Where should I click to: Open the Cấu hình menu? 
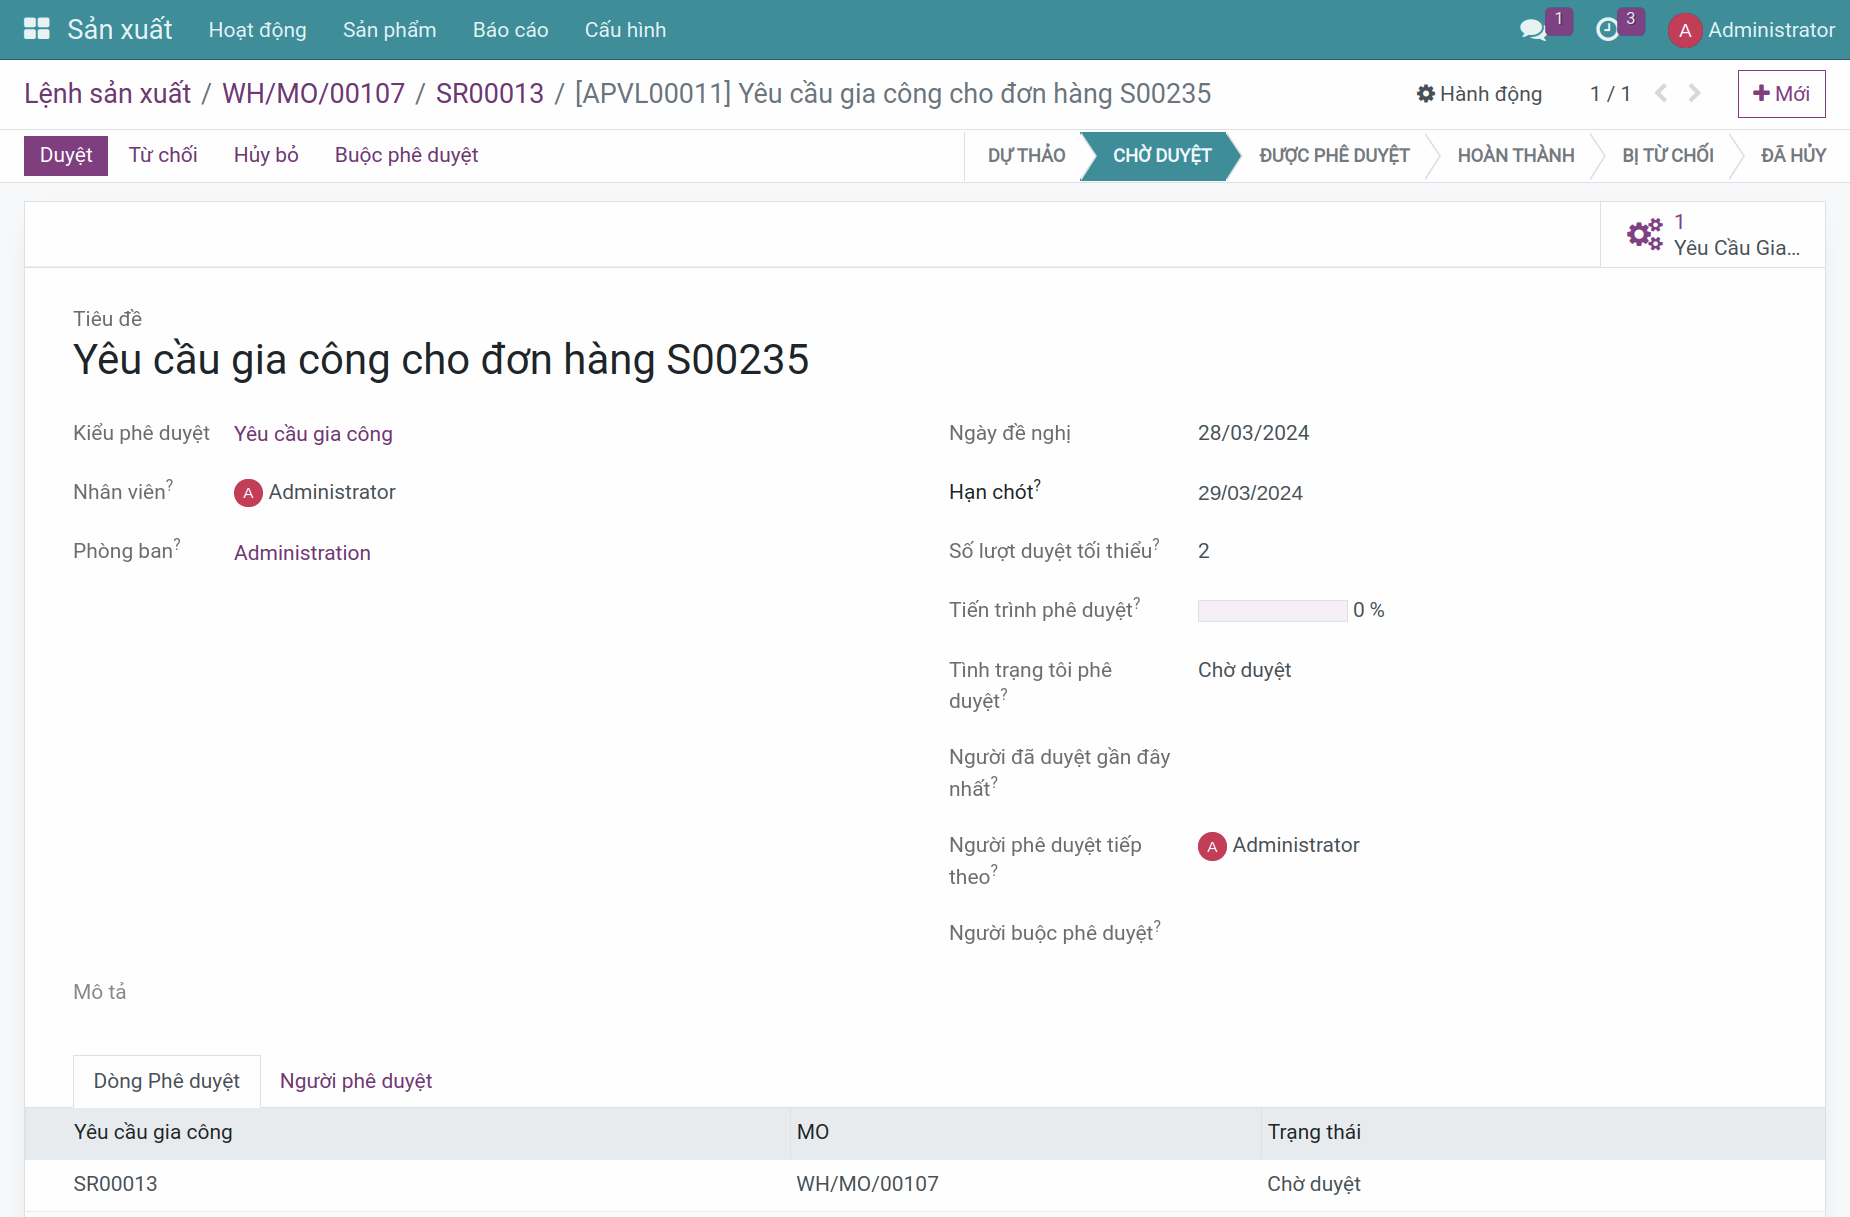tap(626, 30)
